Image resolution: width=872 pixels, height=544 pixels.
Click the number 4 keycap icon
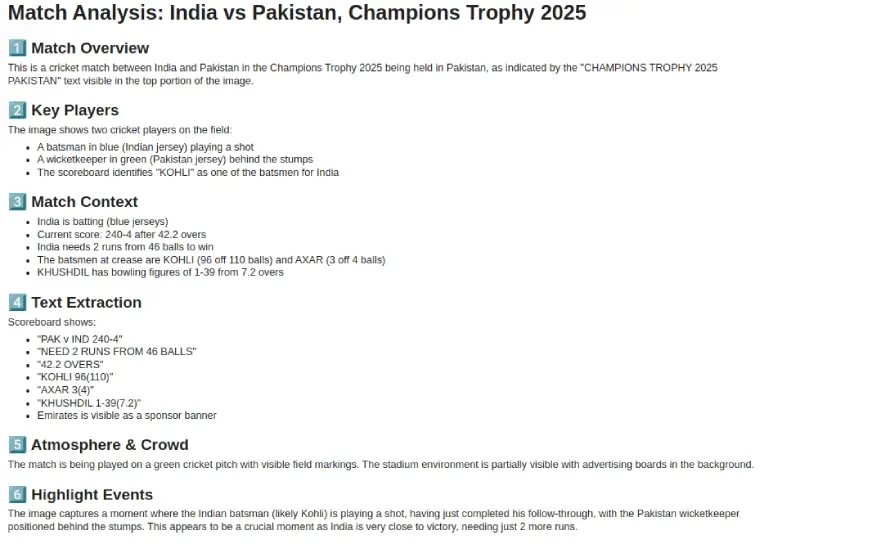tap(17, 302)
